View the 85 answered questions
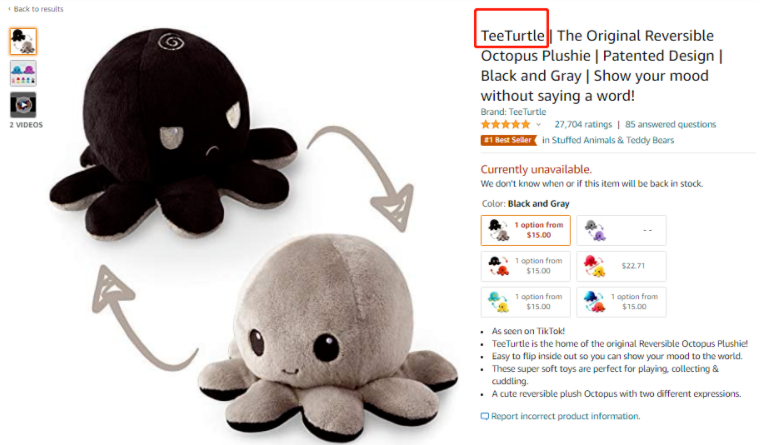Image resolution: width=763 pixels, height=445 pixels. coord(670,124)
